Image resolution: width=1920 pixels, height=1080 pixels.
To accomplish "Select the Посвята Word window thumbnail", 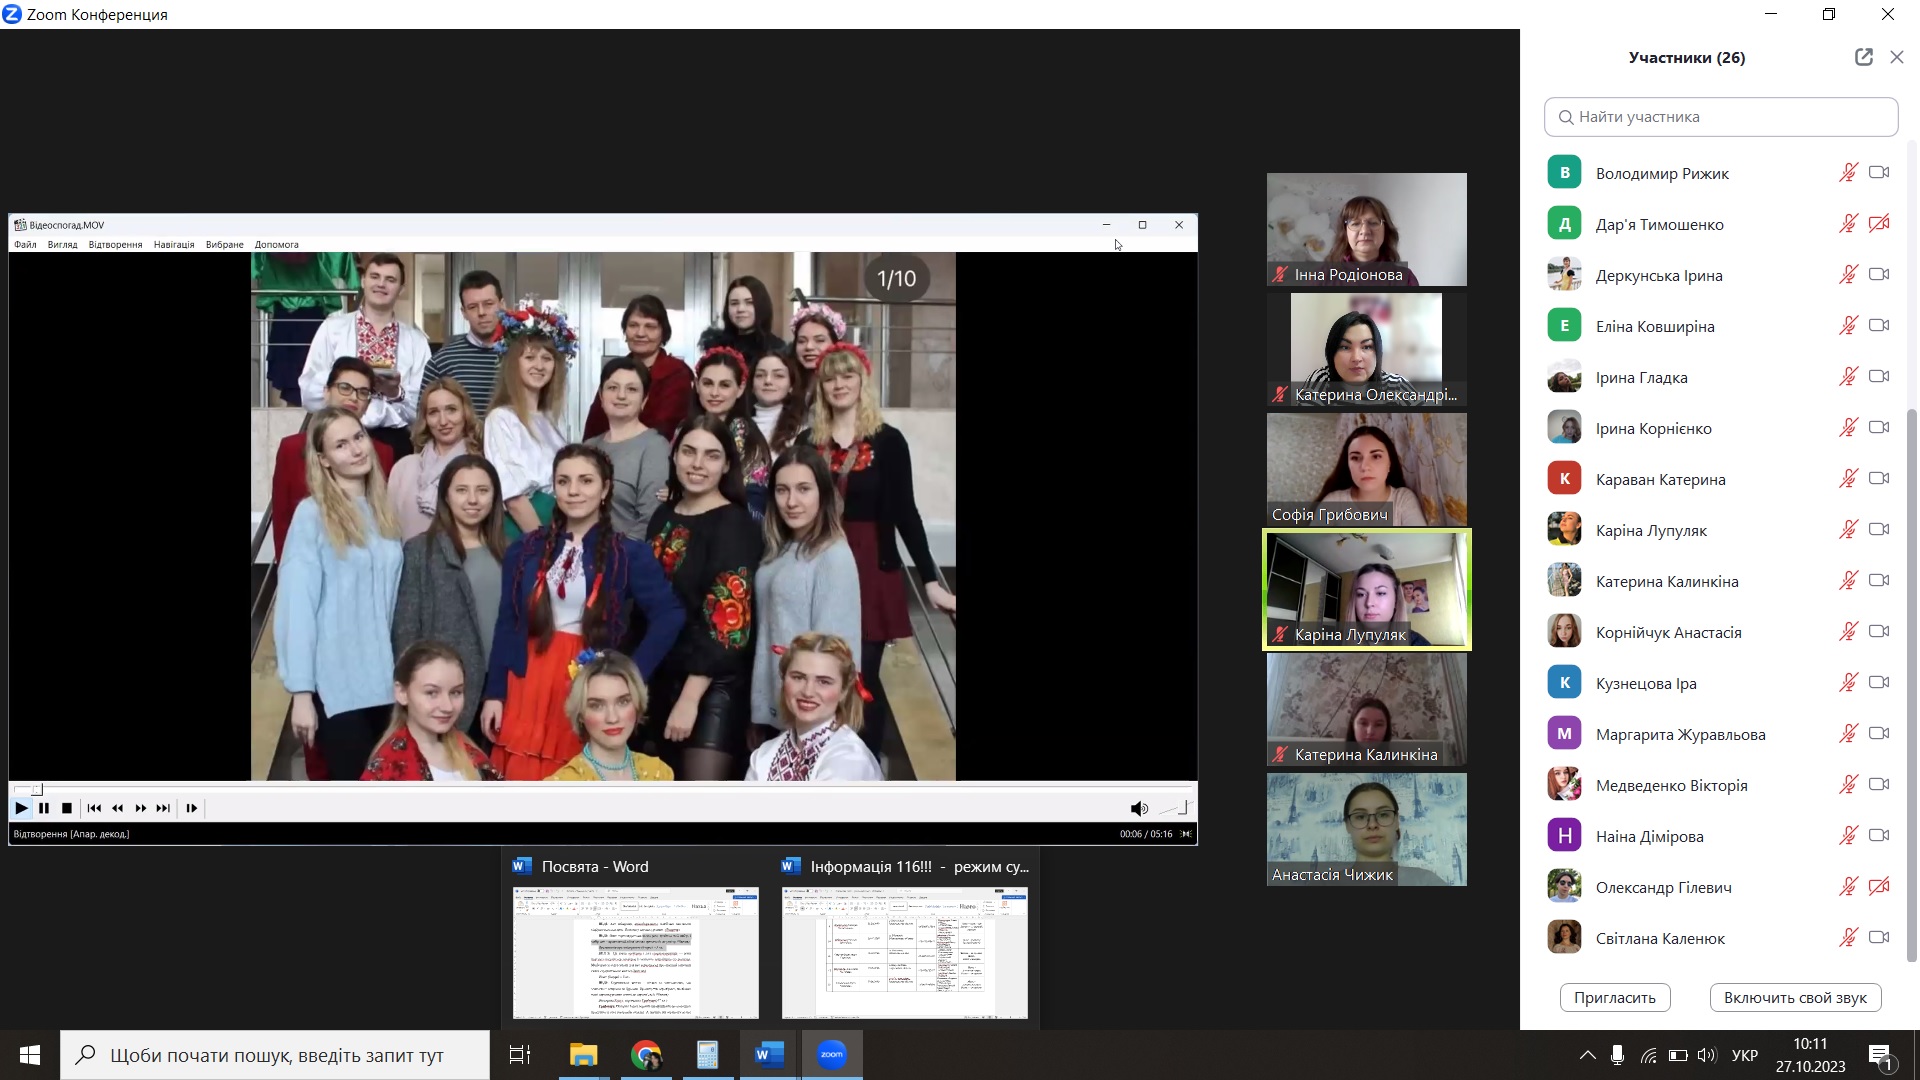I will tap(636, 952).
